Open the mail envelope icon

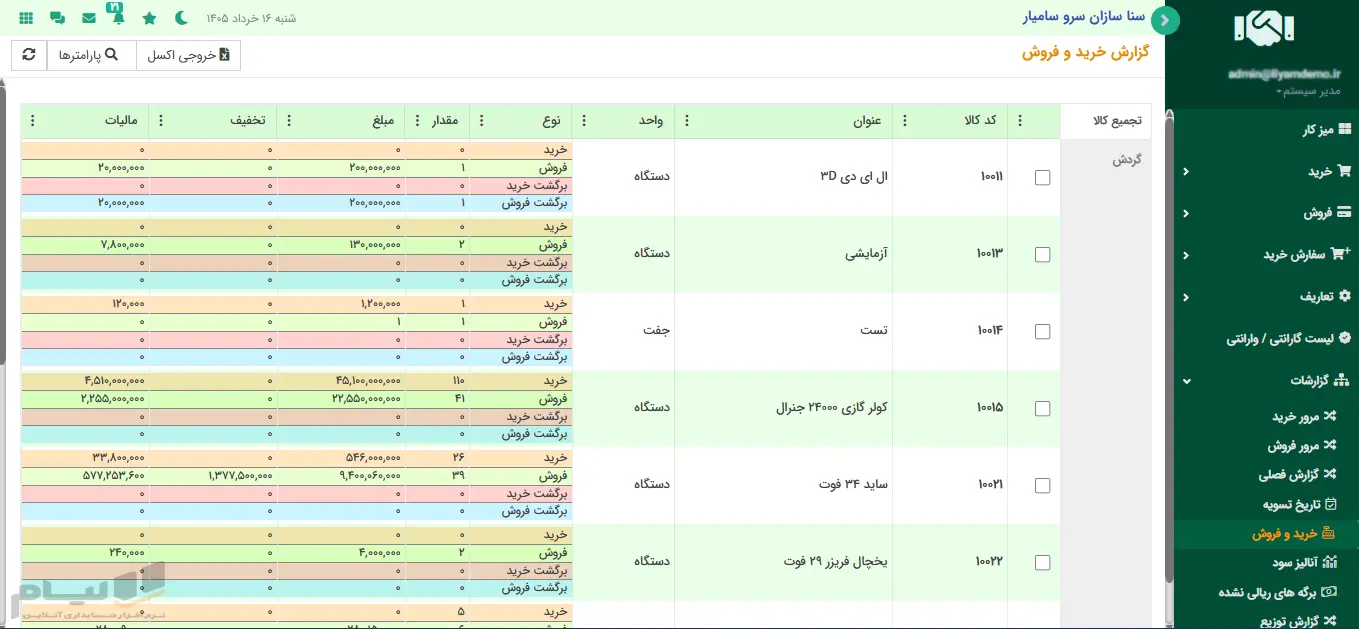[x=89, y=18]
